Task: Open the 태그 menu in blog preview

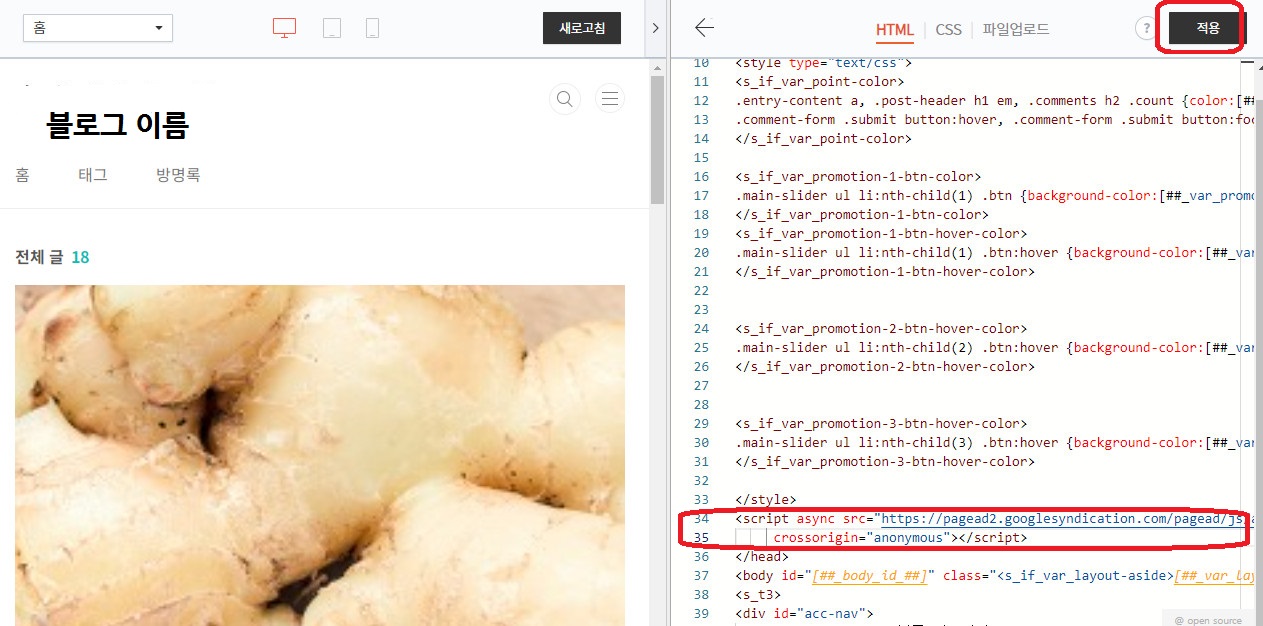Action: pos(93,175)
